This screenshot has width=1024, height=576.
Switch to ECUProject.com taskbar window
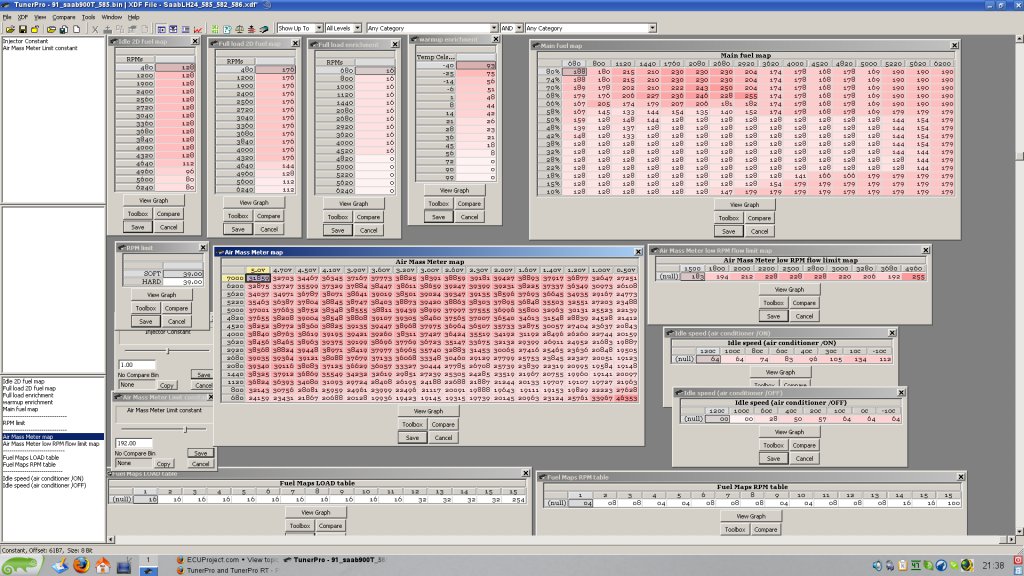click(227, 560)
